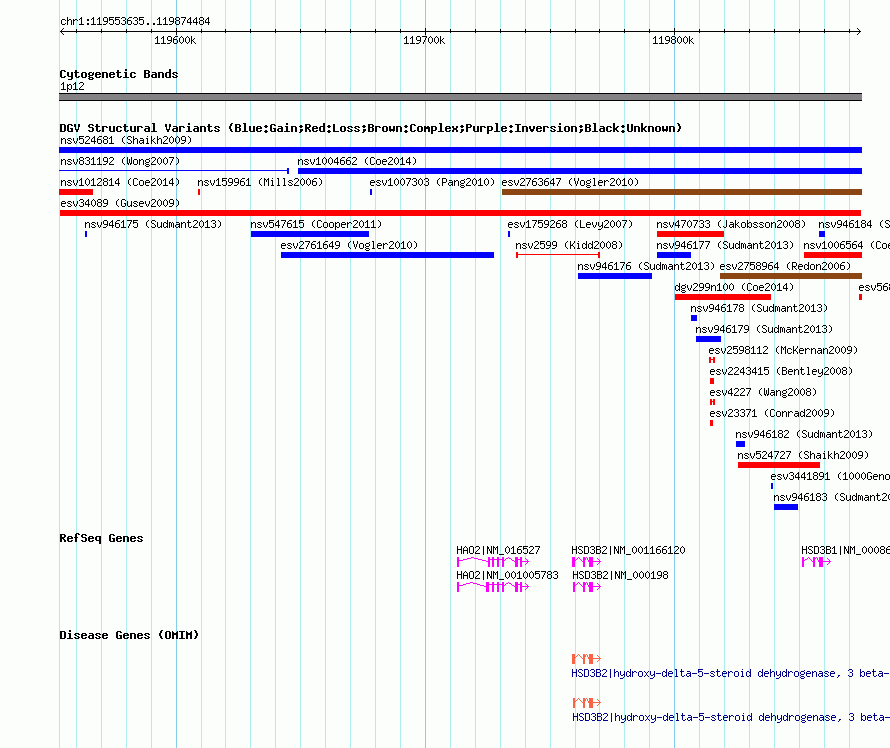Select the nsv470733 (Jakobsson2008) red bar
890x748 pixels.
[690, 234]
